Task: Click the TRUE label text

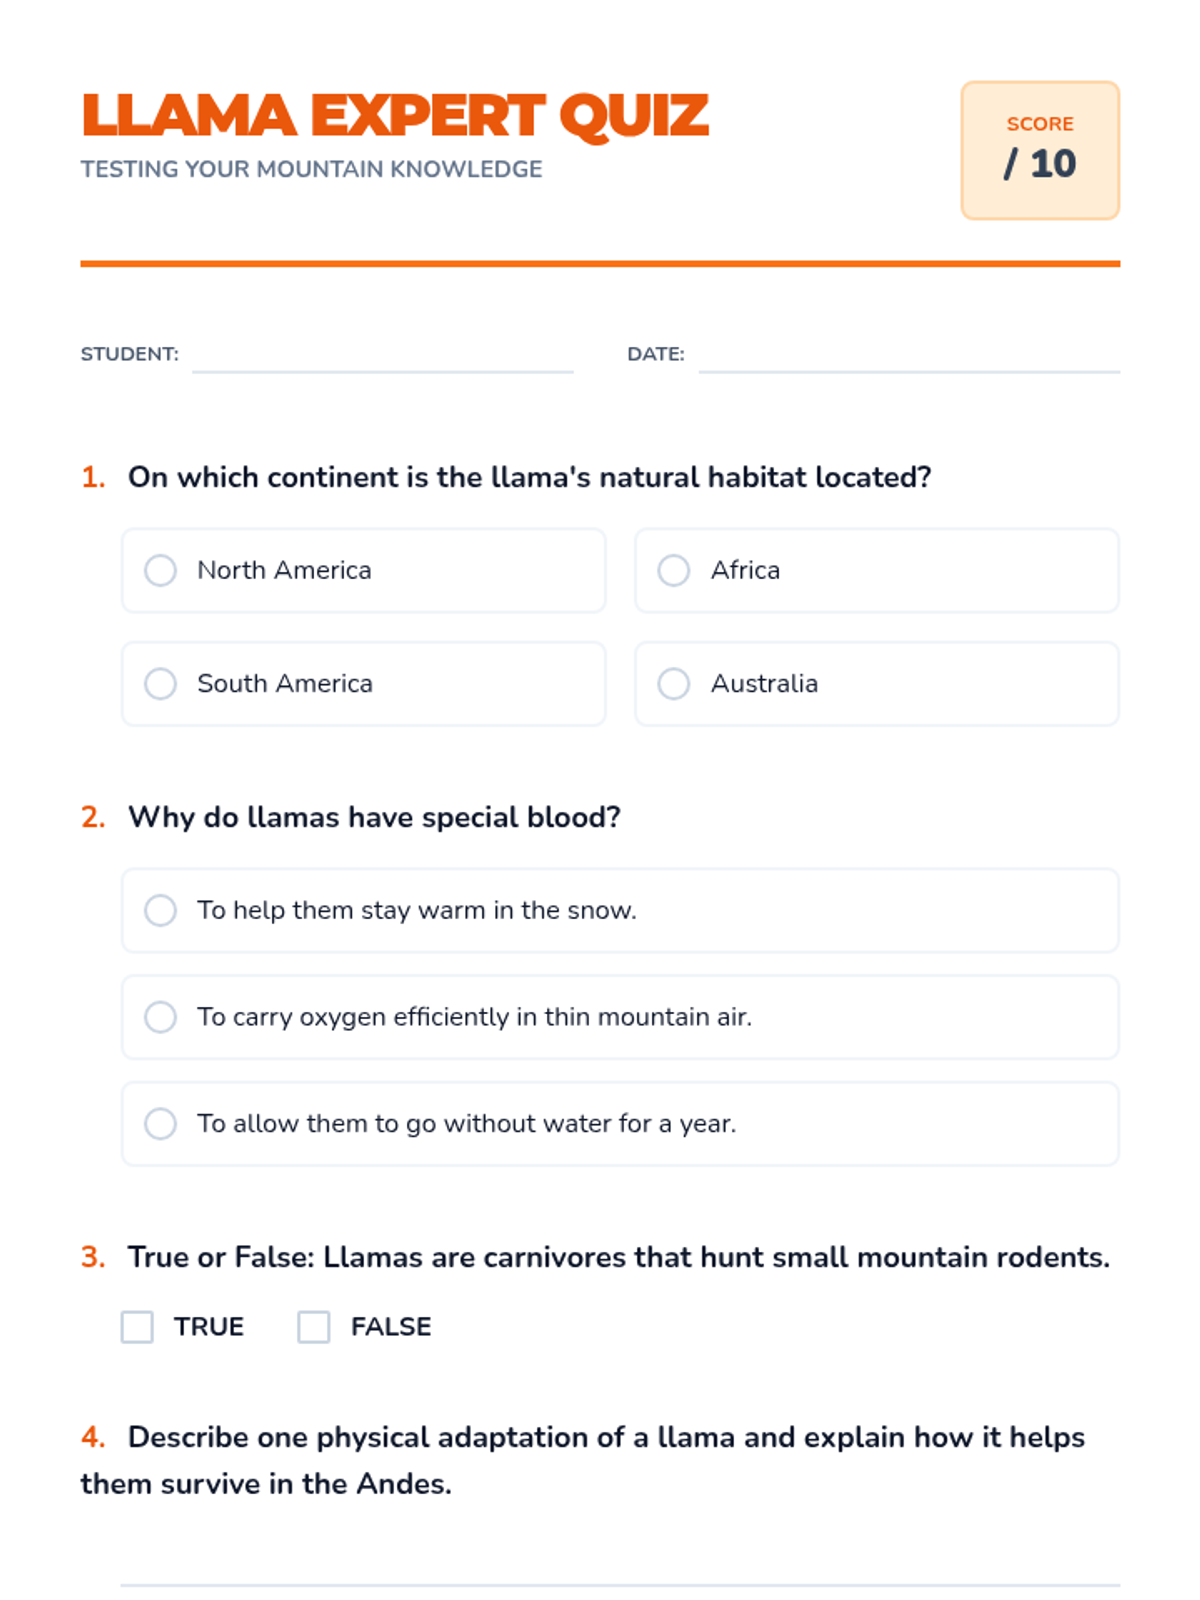Action: point(209,1327)
